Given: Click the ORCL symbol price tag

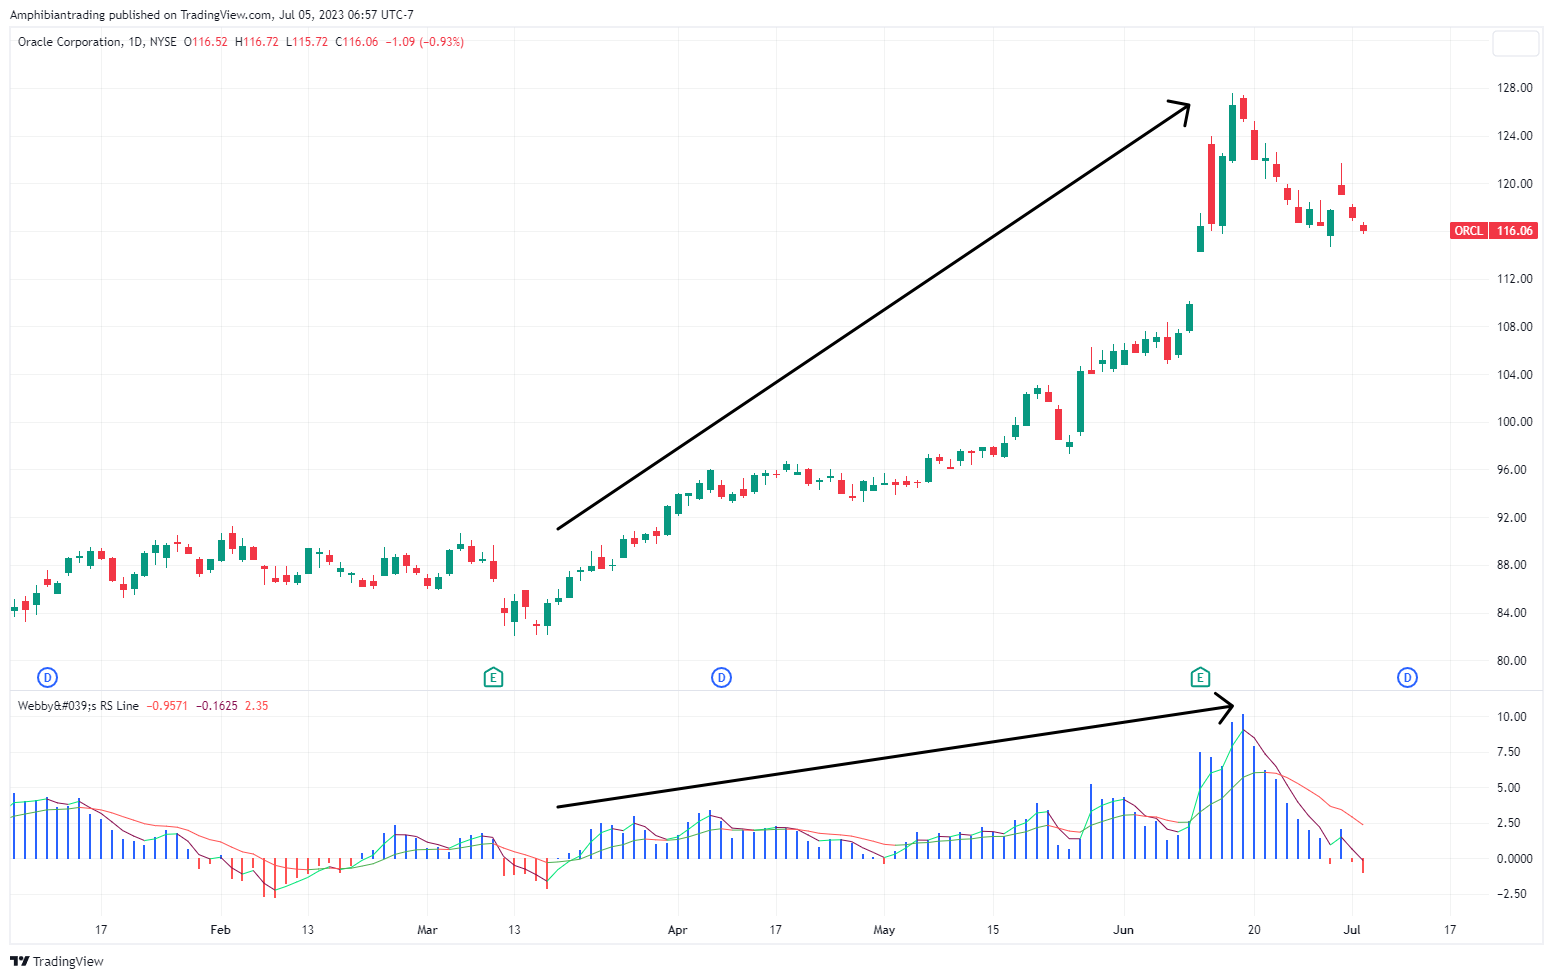Looking at the screenshot, I should (x=1468, y=231).
